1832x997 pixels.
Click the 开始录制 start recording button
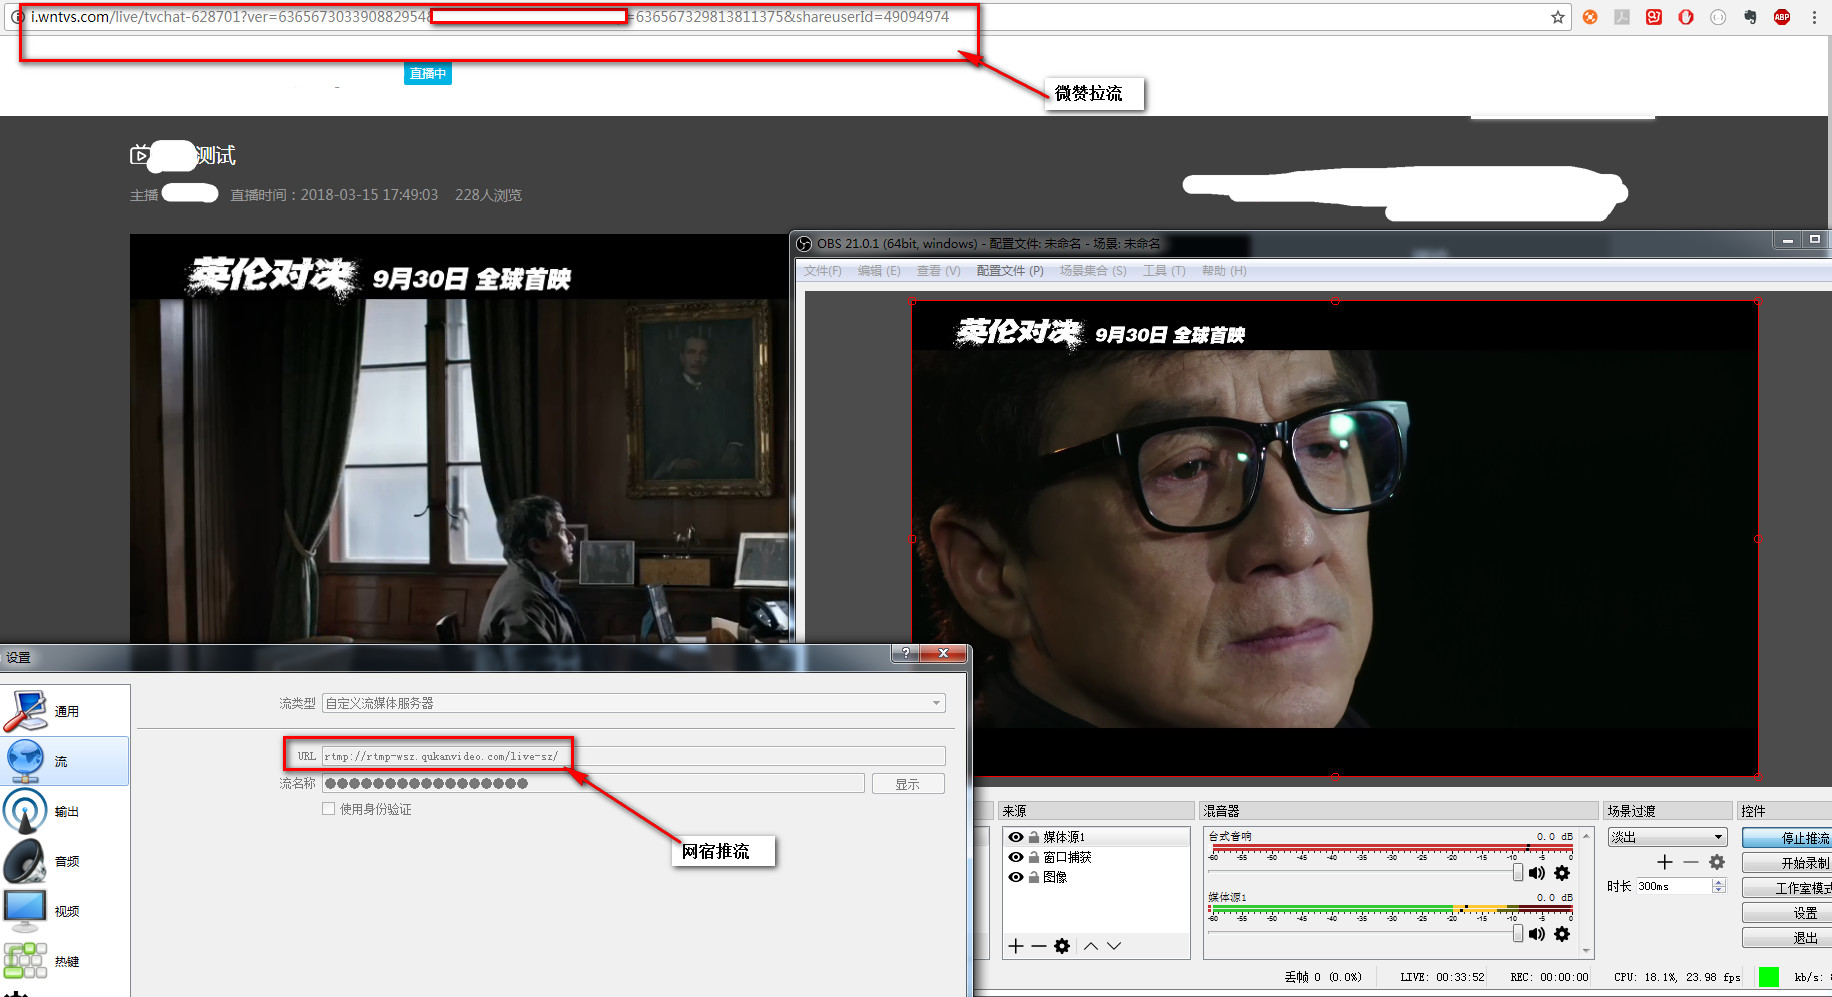[x=1787, y=863]
